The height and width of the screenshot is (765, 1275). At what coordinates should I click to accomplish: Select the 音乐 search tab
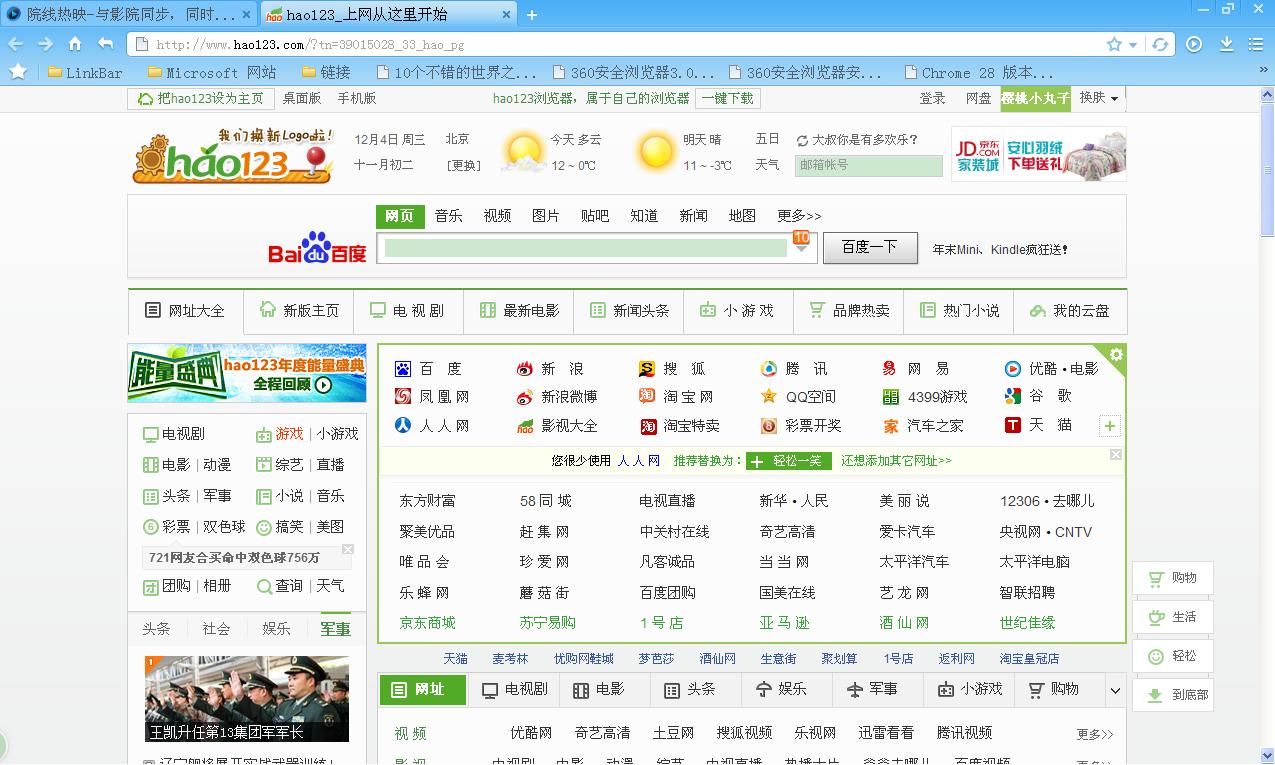(448, 216)
